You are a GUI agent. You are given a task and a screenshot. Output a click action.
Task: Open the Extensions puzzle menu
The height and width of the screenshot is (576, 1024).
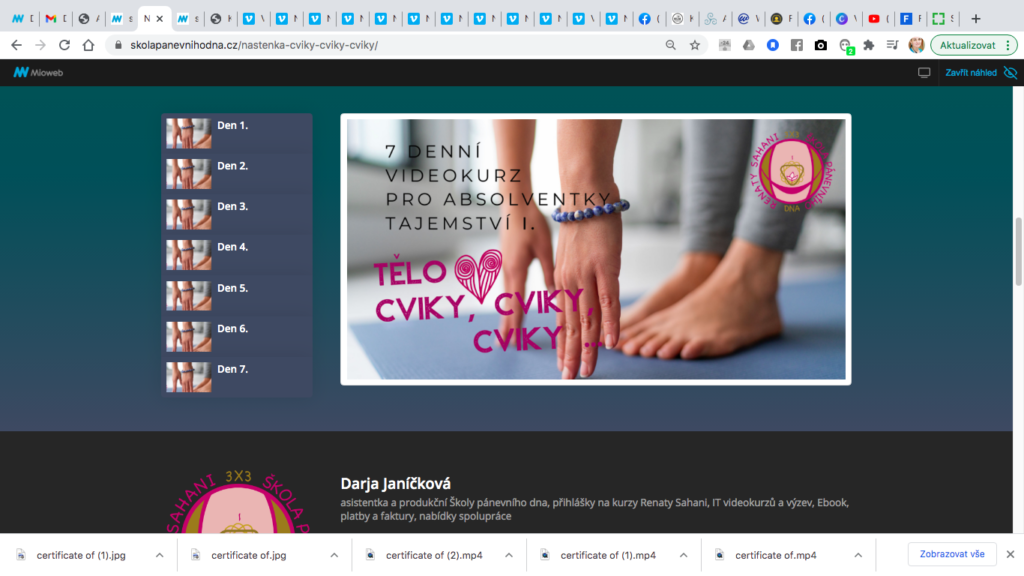tap(869, 45)
